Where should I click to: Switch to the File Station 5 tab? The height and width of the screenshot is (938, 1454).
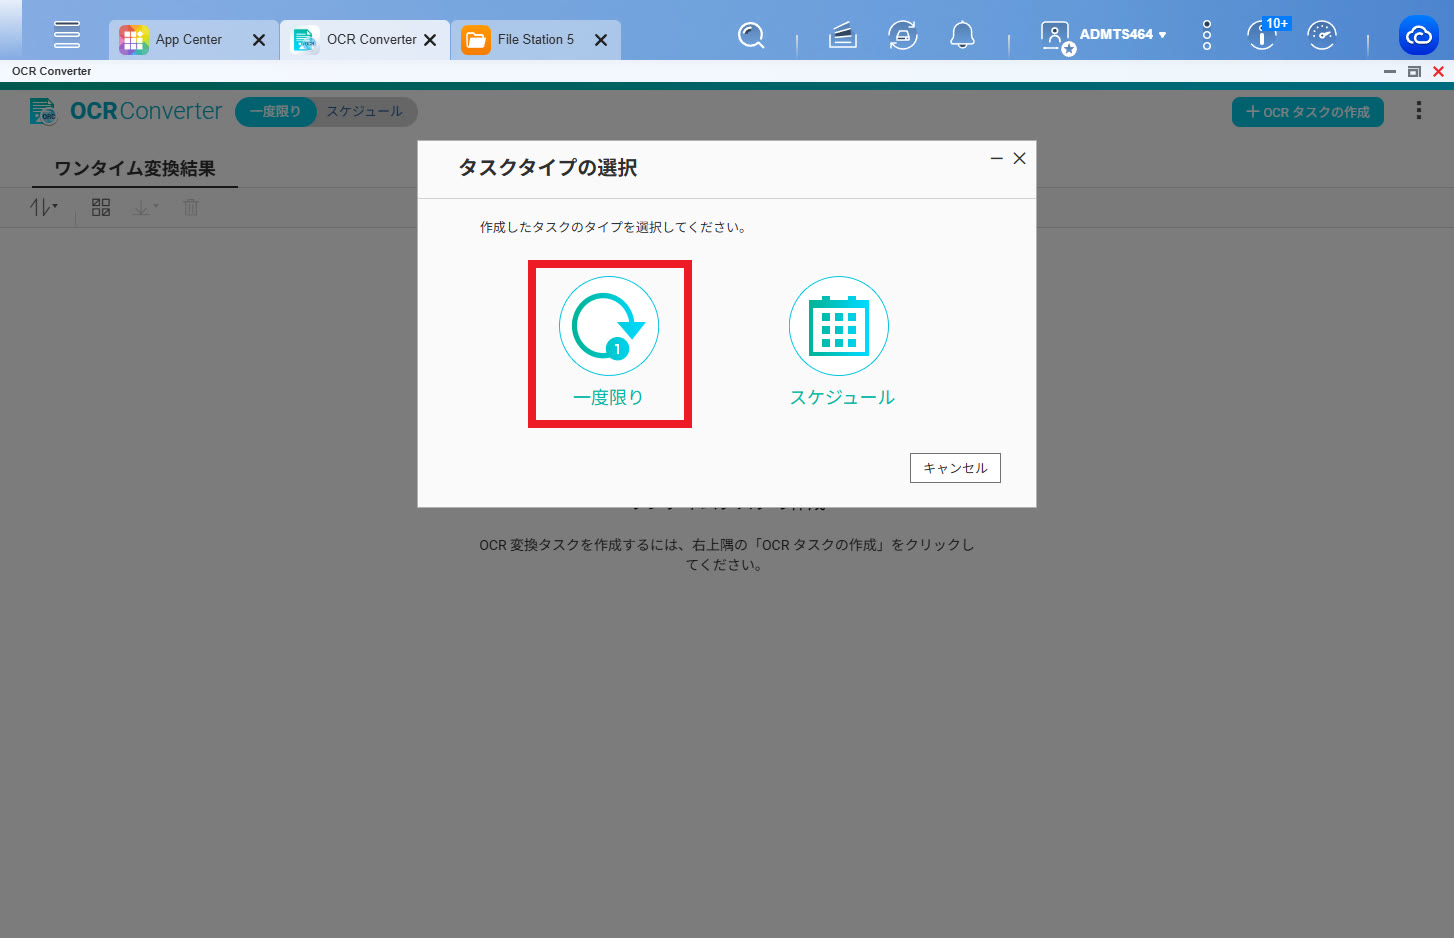(x=535, y=40)
